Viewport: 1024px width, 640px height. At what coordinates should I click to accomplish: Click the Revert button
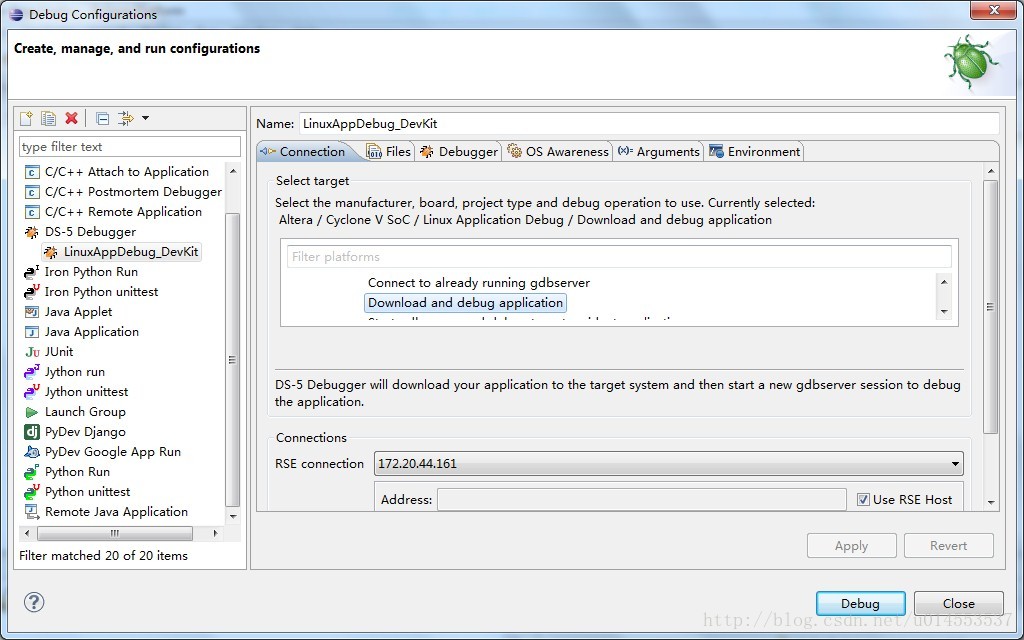point(949,546)
